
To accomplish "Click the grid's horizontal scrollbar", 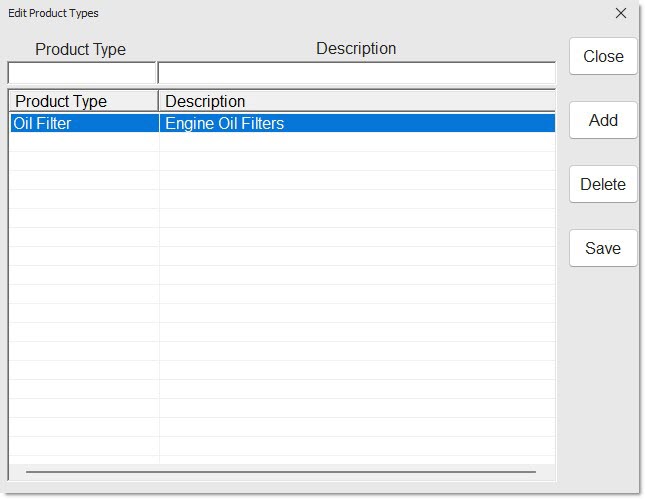I will point(280,471).
